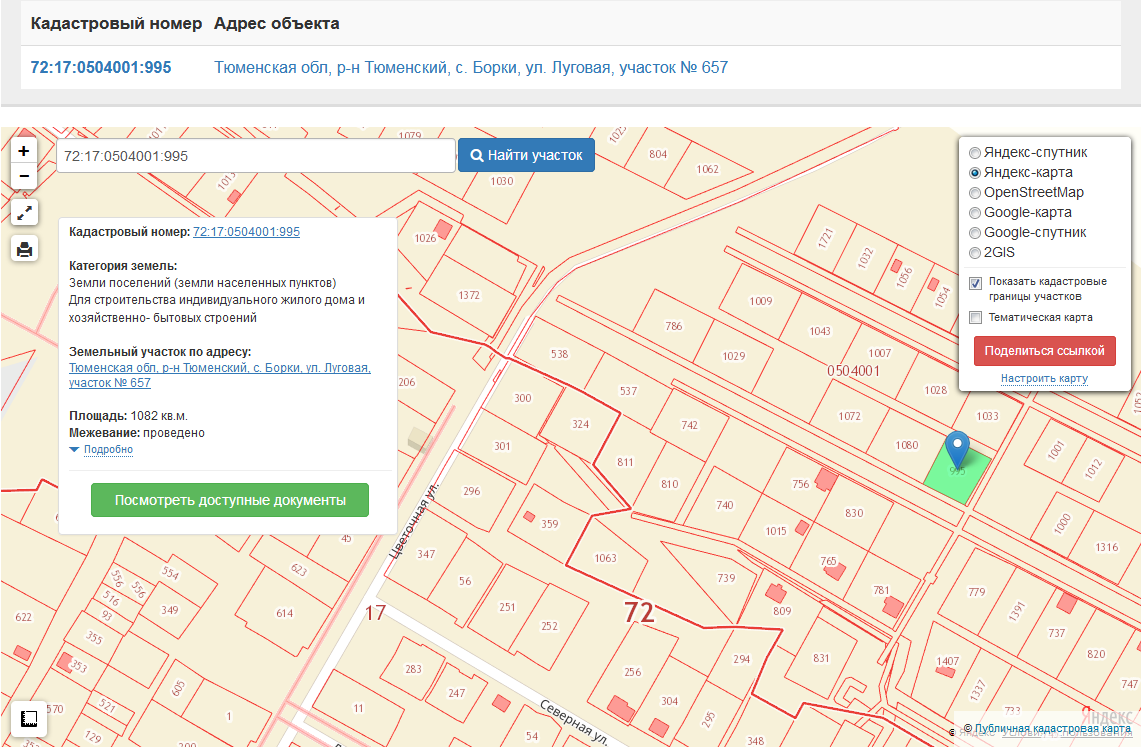Screen dimensions: 1142x749
Task: Open 72:17:0504001:995 link in table row
Action: (101, 68)
